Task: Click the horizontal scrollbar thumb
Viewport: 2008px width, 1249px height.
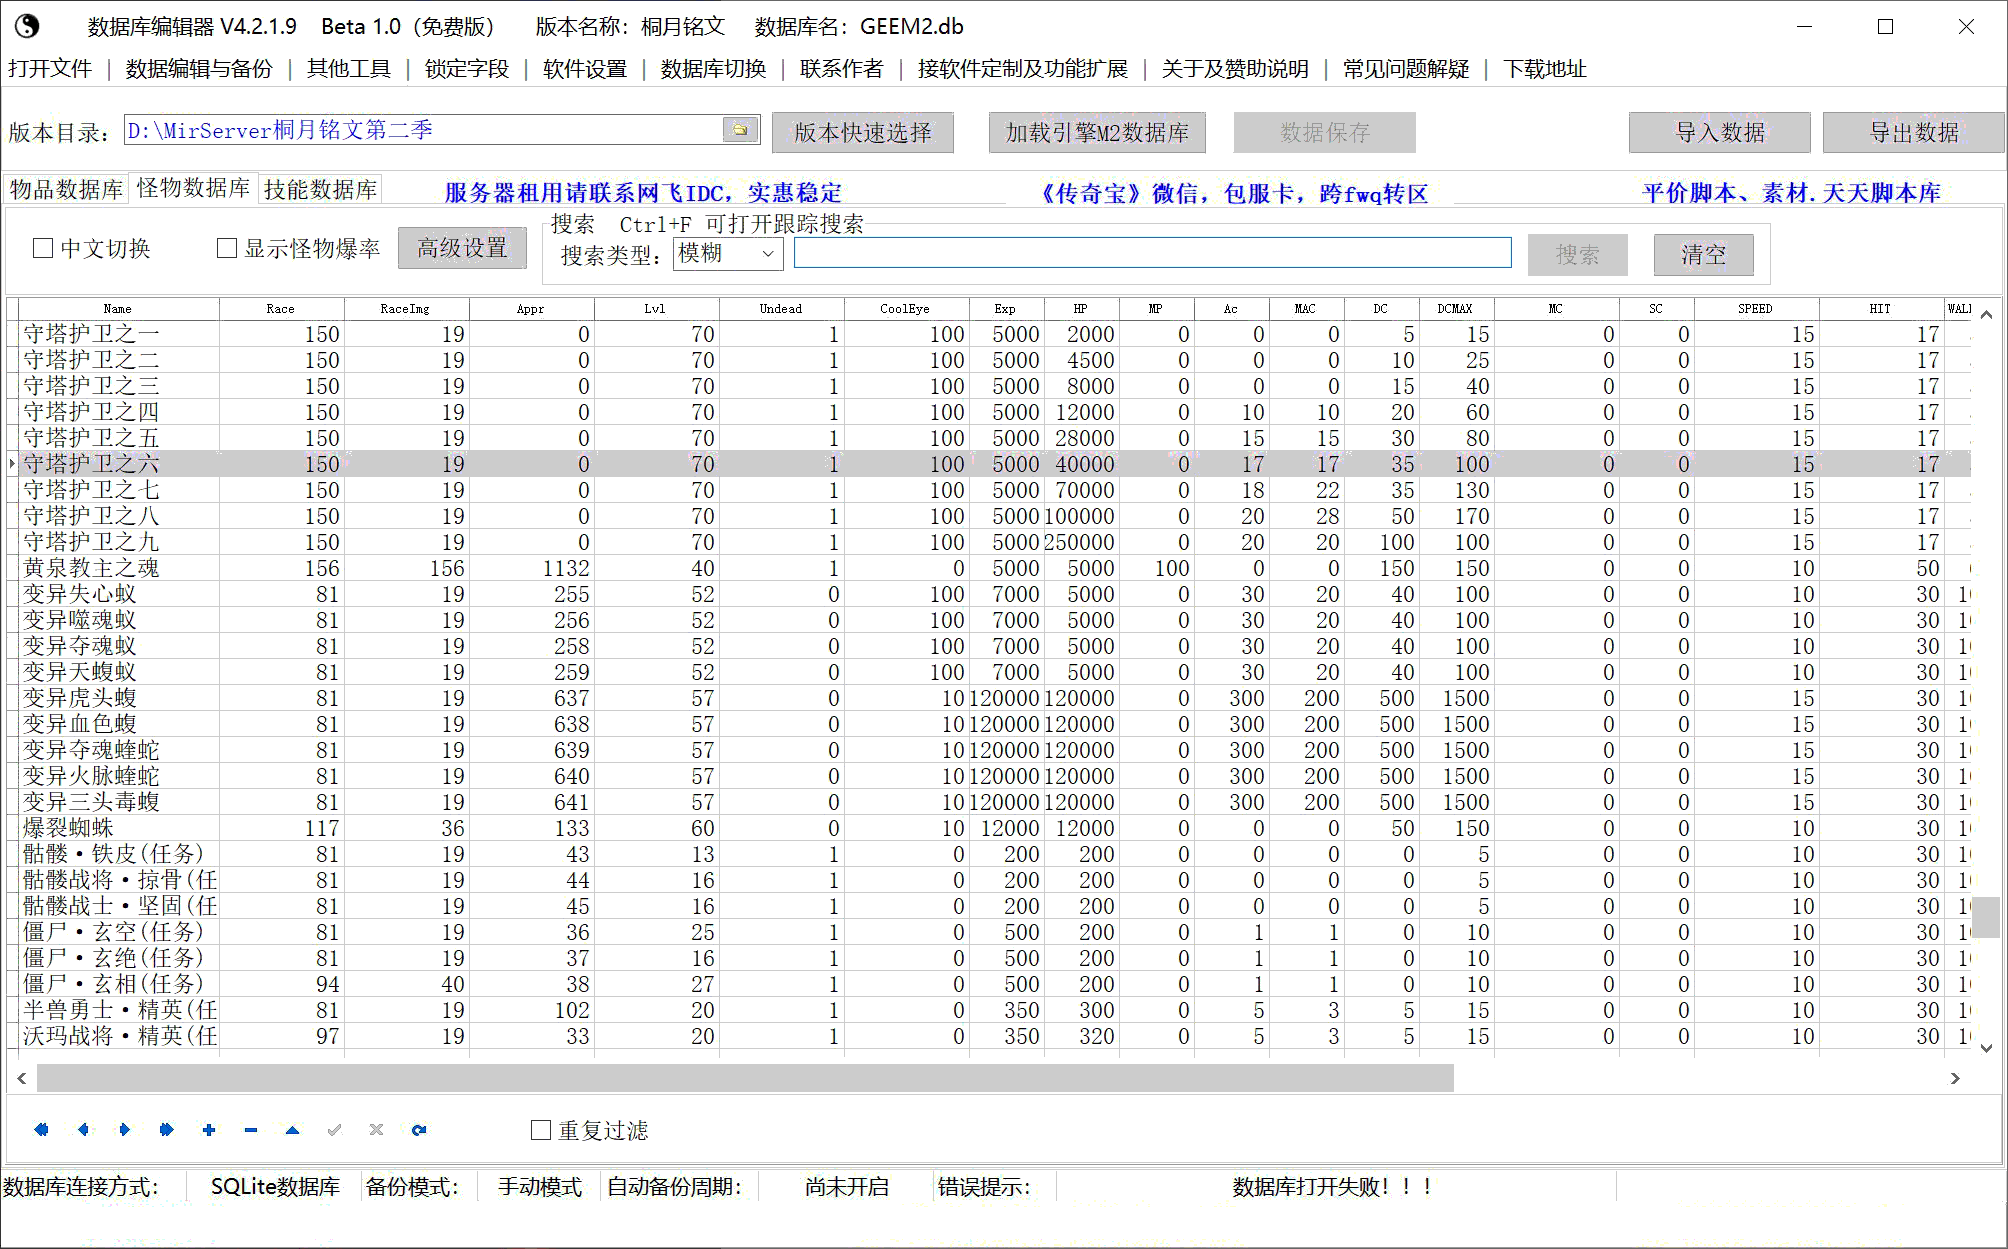Action: [745, 1078]
